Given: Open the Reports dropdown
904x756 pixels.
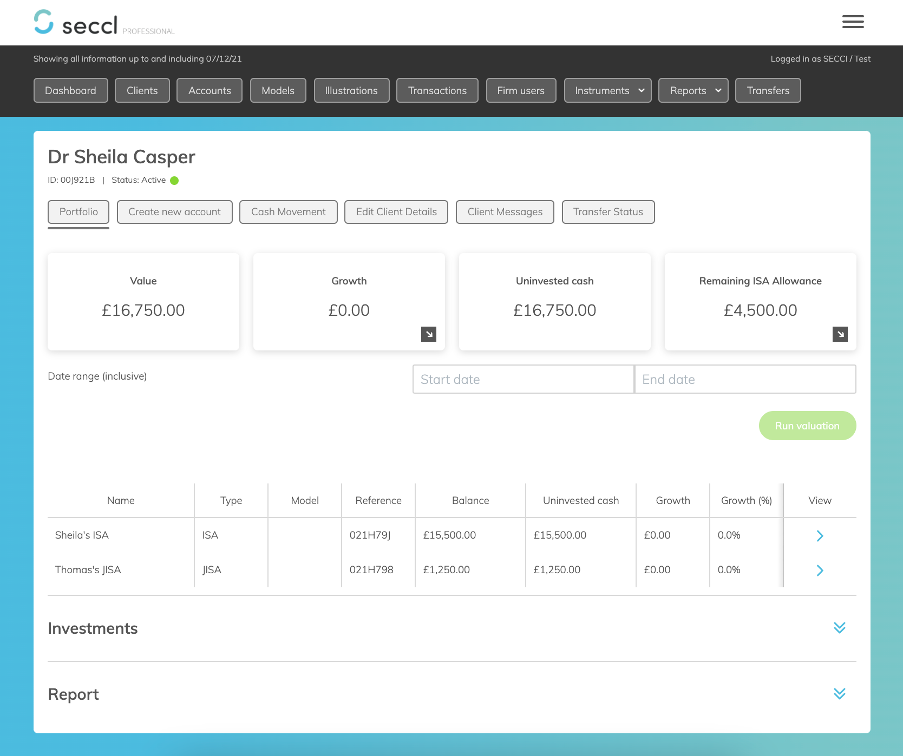Looking at the screenshot, I should pyautogui.click(x=693, y=90).
